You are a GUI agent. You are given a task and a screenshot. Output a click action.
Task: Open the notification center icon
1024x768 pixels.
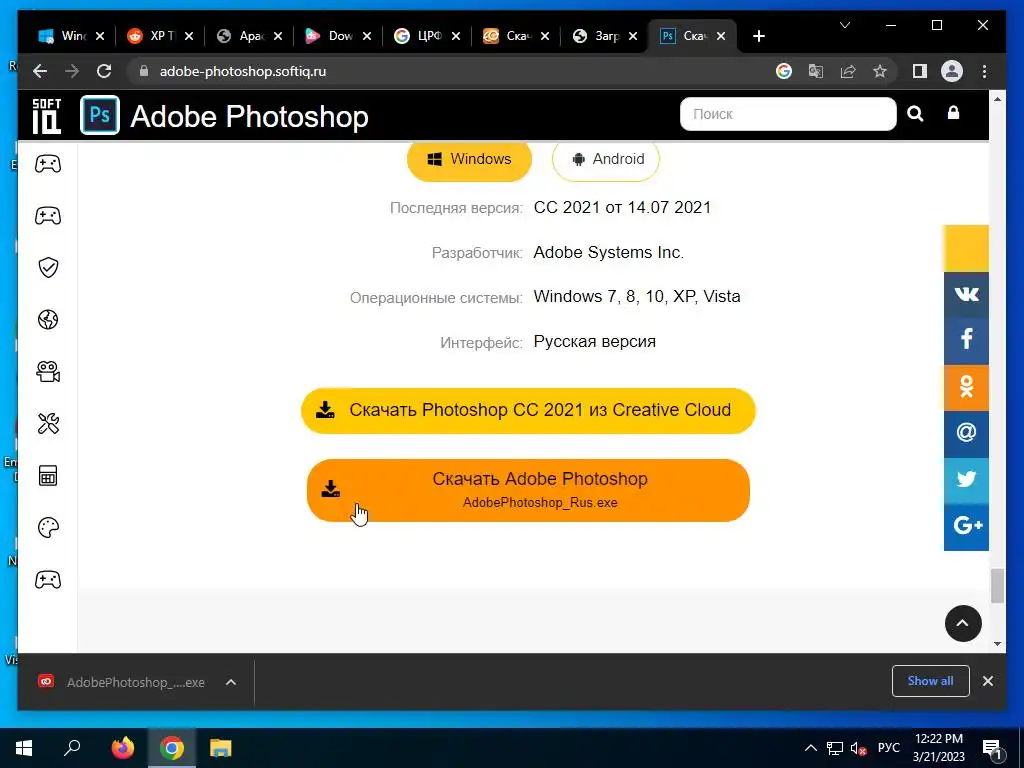point(992,749)
